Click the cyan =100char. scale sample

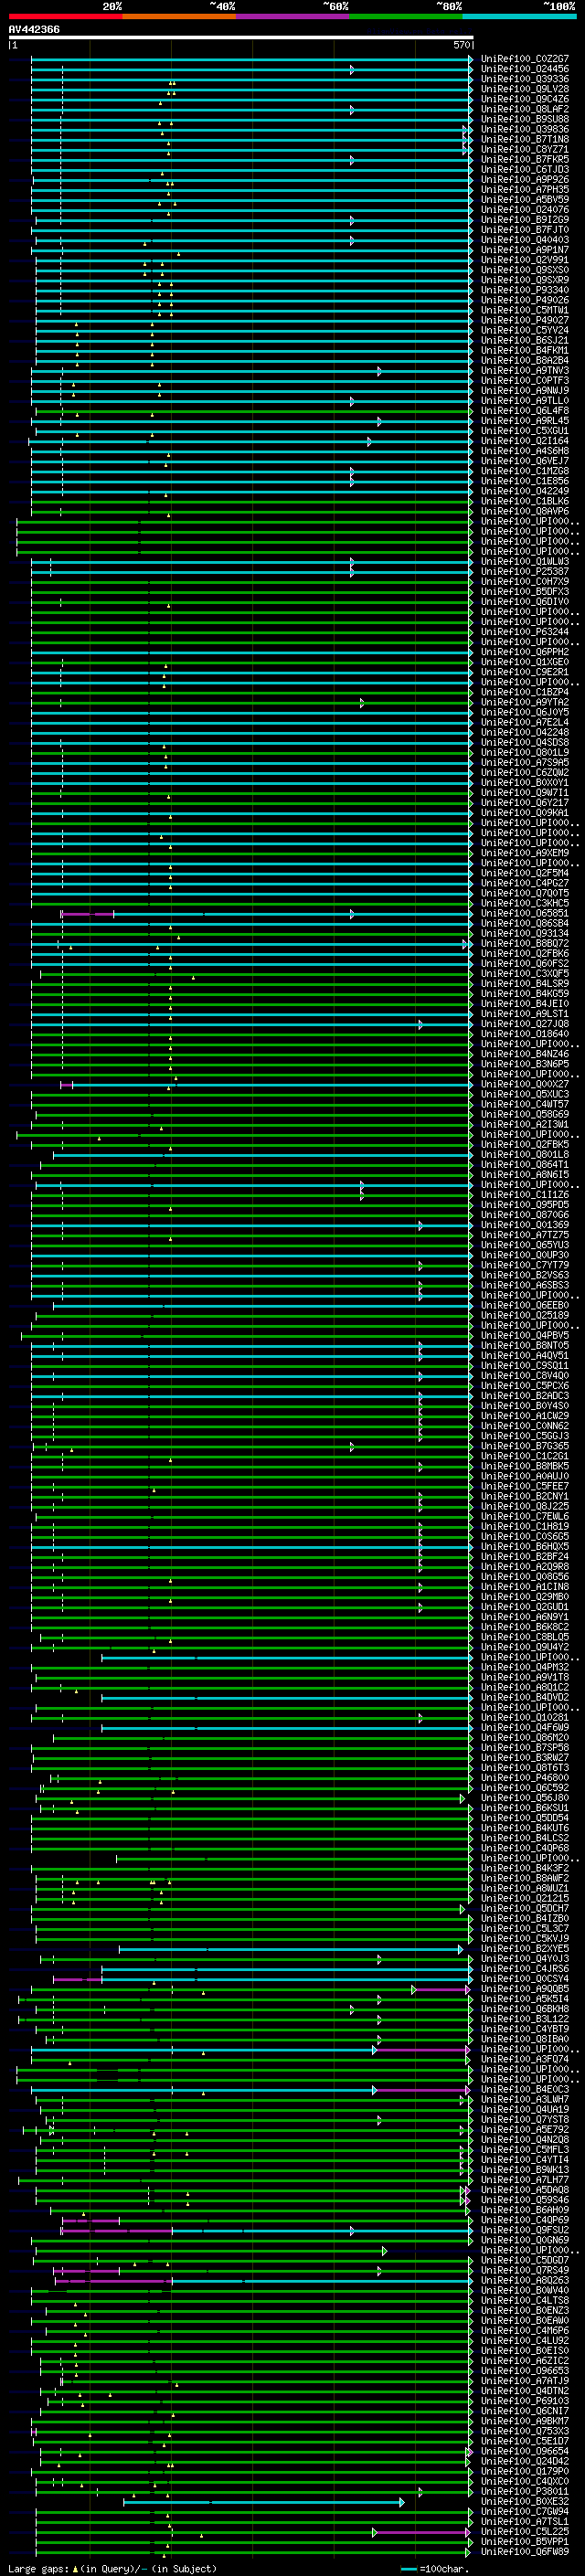pyautogui.click(x=407, y=2569)
